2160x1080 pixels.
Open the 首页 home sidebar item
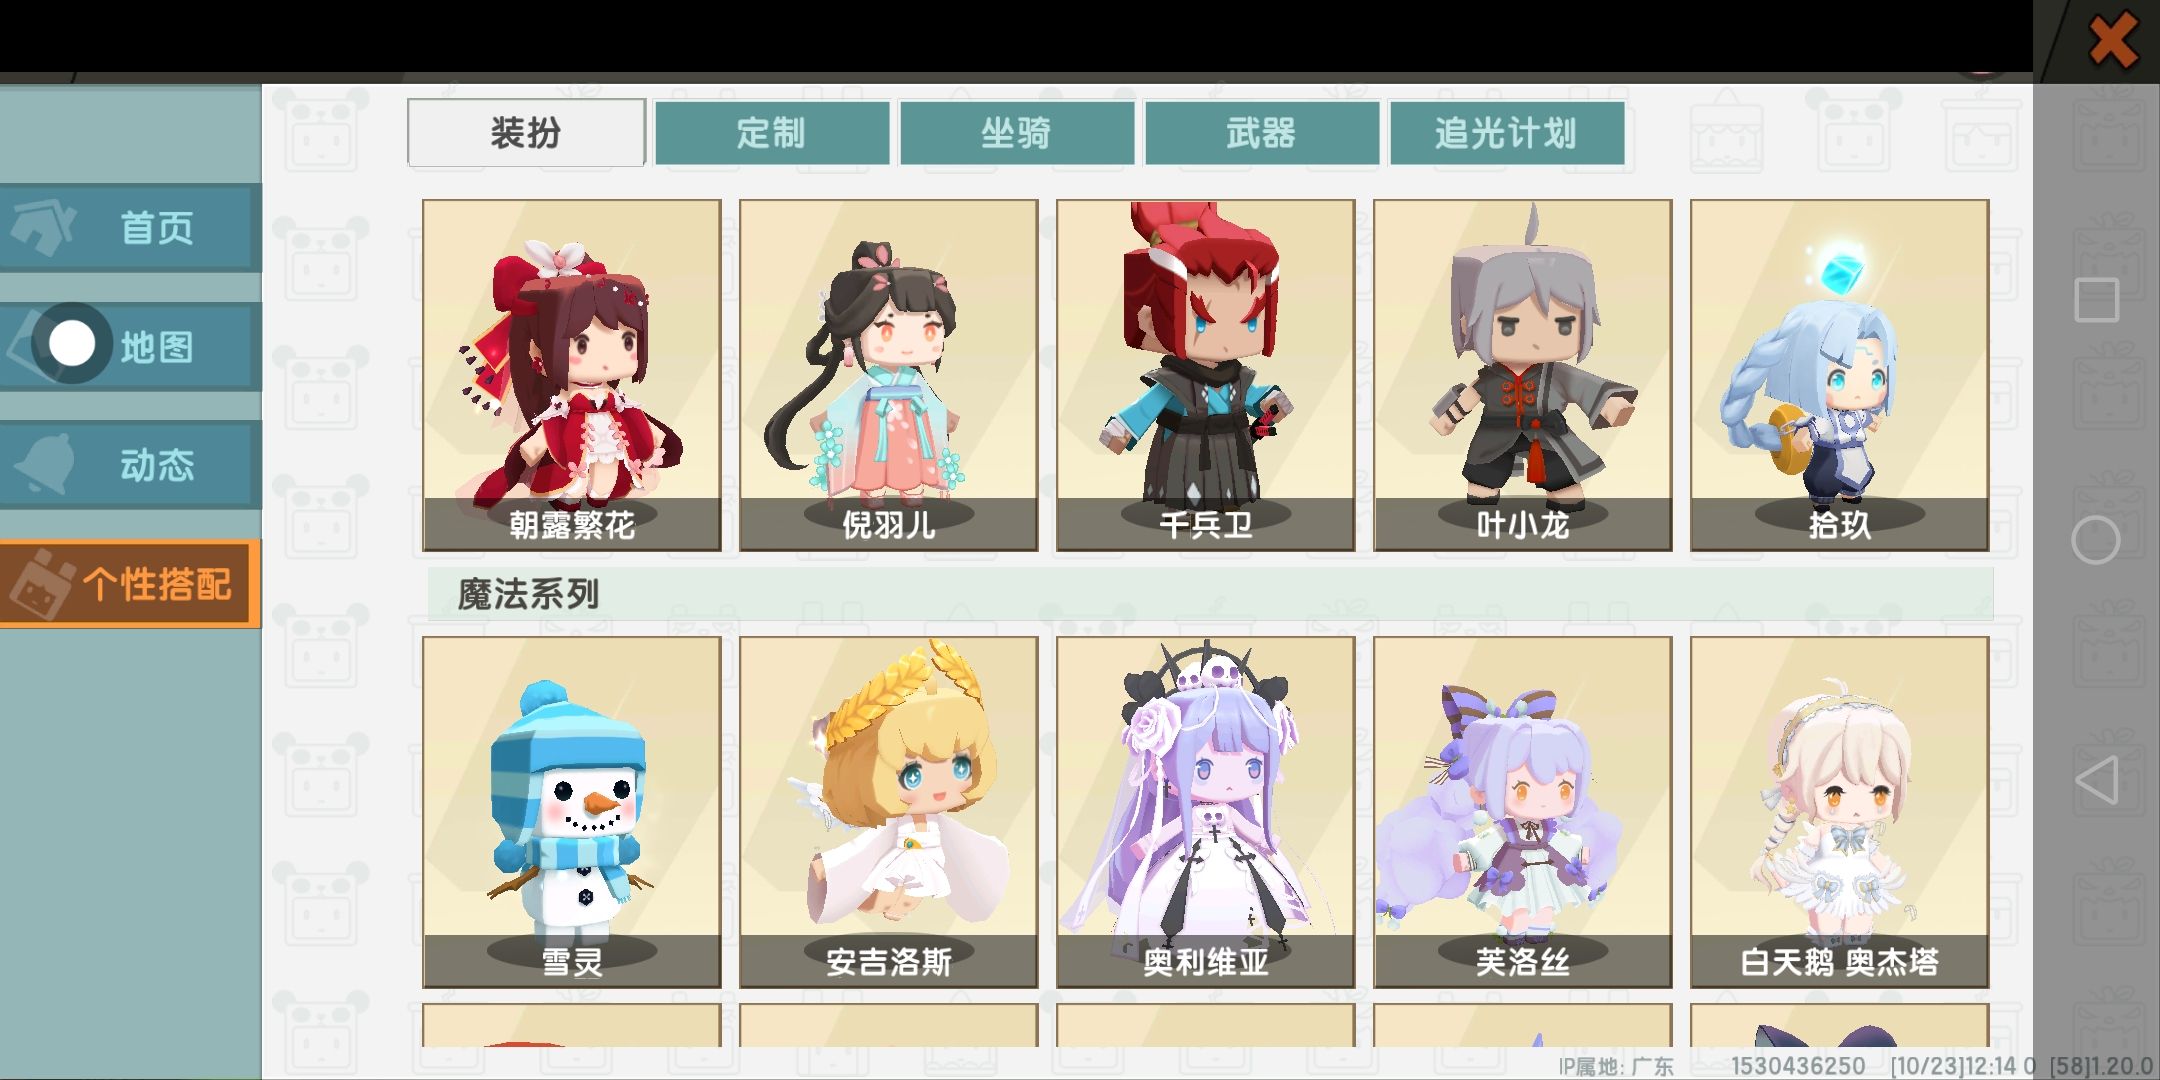[130, 228]
